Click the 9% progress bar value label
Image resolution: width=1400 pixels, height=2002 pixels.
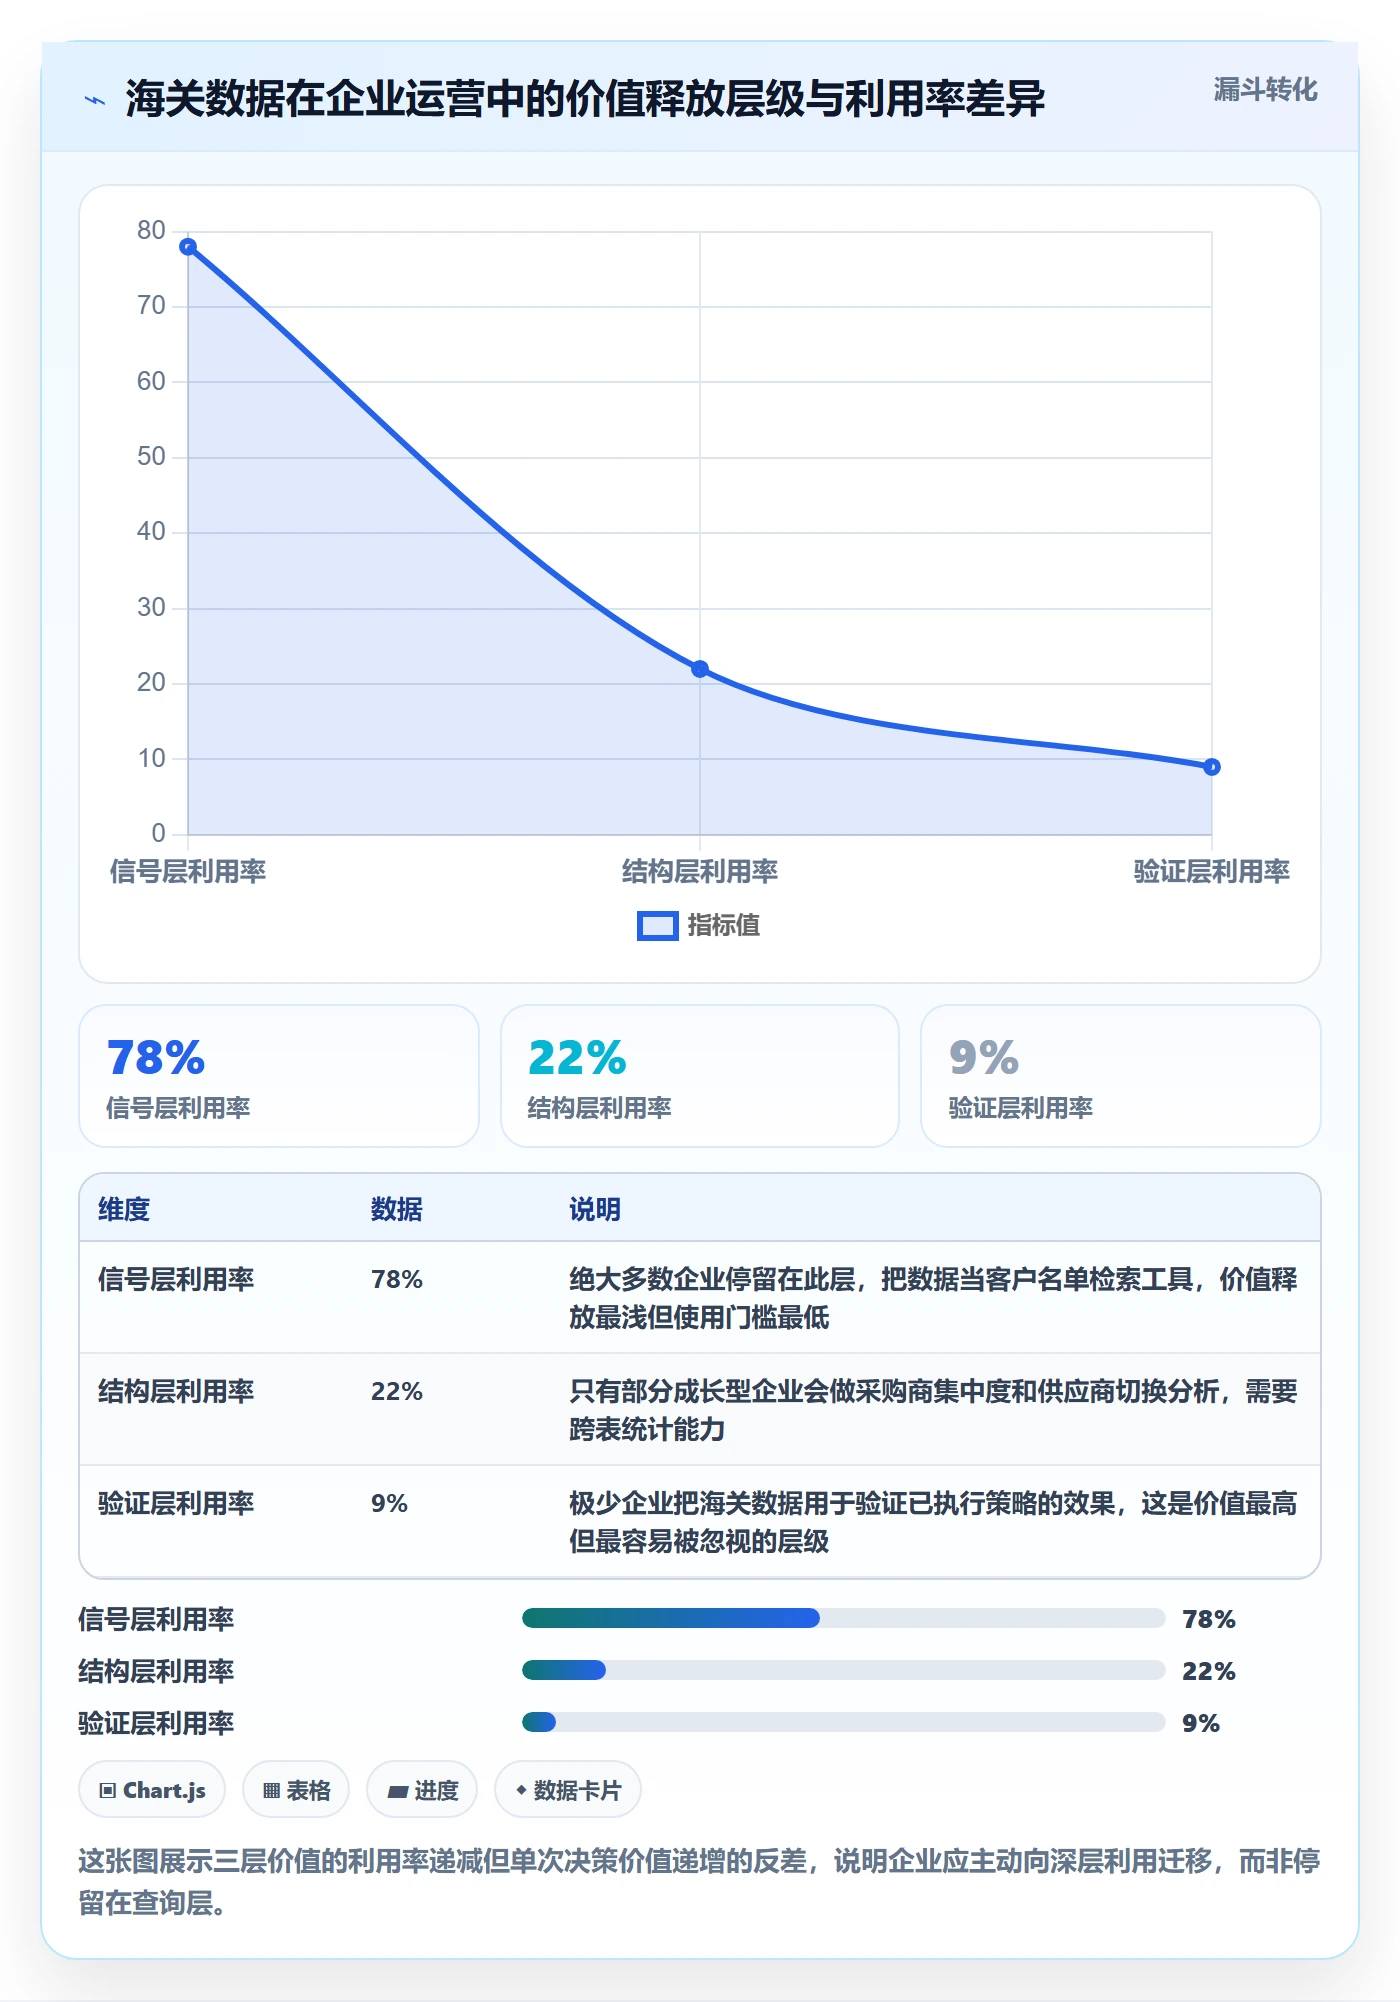[1201, 1723]
